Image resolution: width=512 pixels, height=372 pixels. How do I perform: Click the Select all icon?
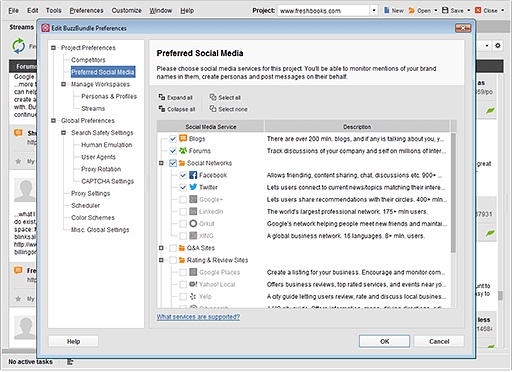pyautogui.click(x=213, y=97)
